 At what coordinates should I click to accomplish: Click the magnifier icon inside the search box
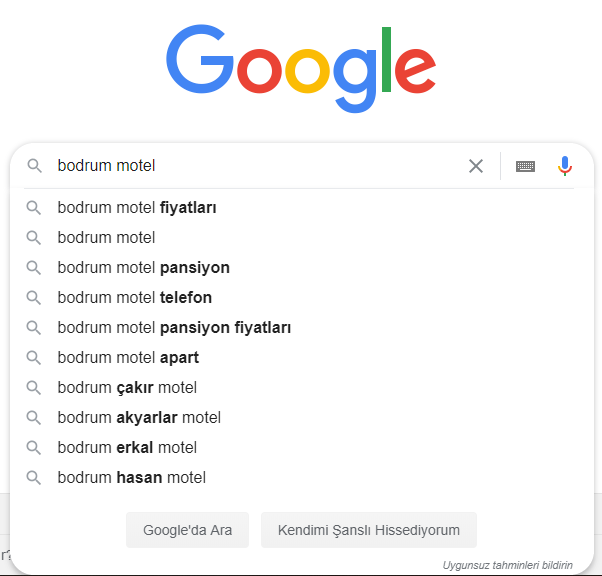coord(35,166)
